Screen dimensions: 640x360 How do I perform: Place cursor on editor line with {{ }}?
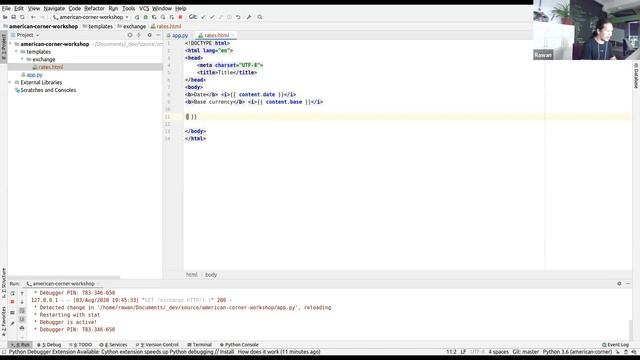point(407,117)
